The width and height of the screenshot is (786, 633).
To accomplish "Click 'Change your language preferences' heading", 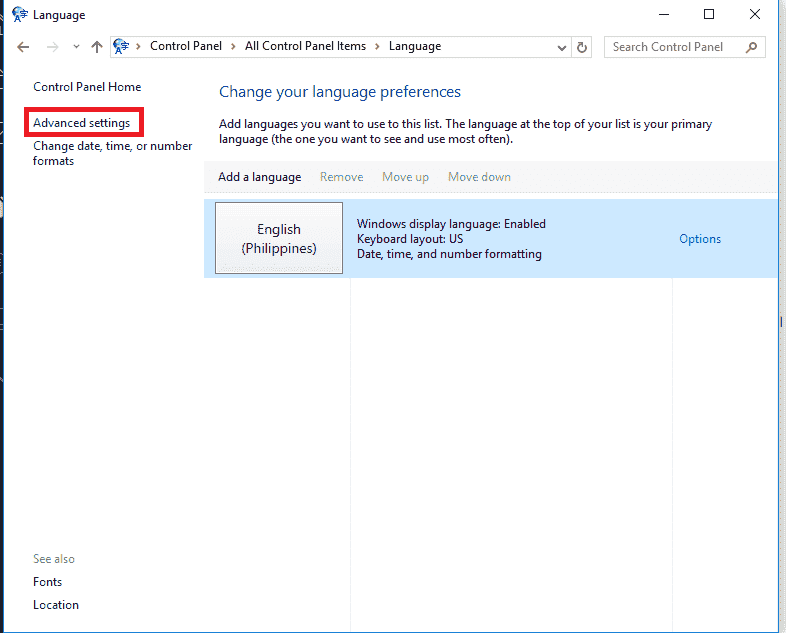I will (339, 92).
